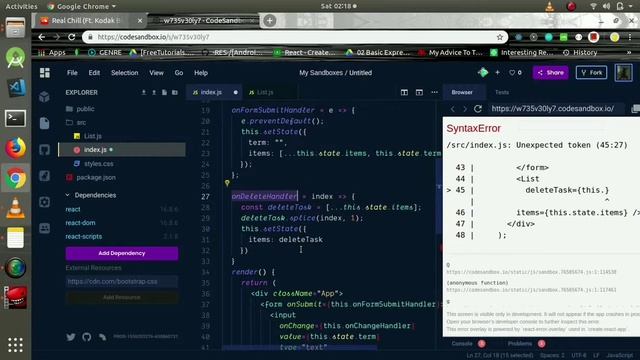Show more bookmarks chevron
Screen dimensions: 640x360
tap(629, 53)
